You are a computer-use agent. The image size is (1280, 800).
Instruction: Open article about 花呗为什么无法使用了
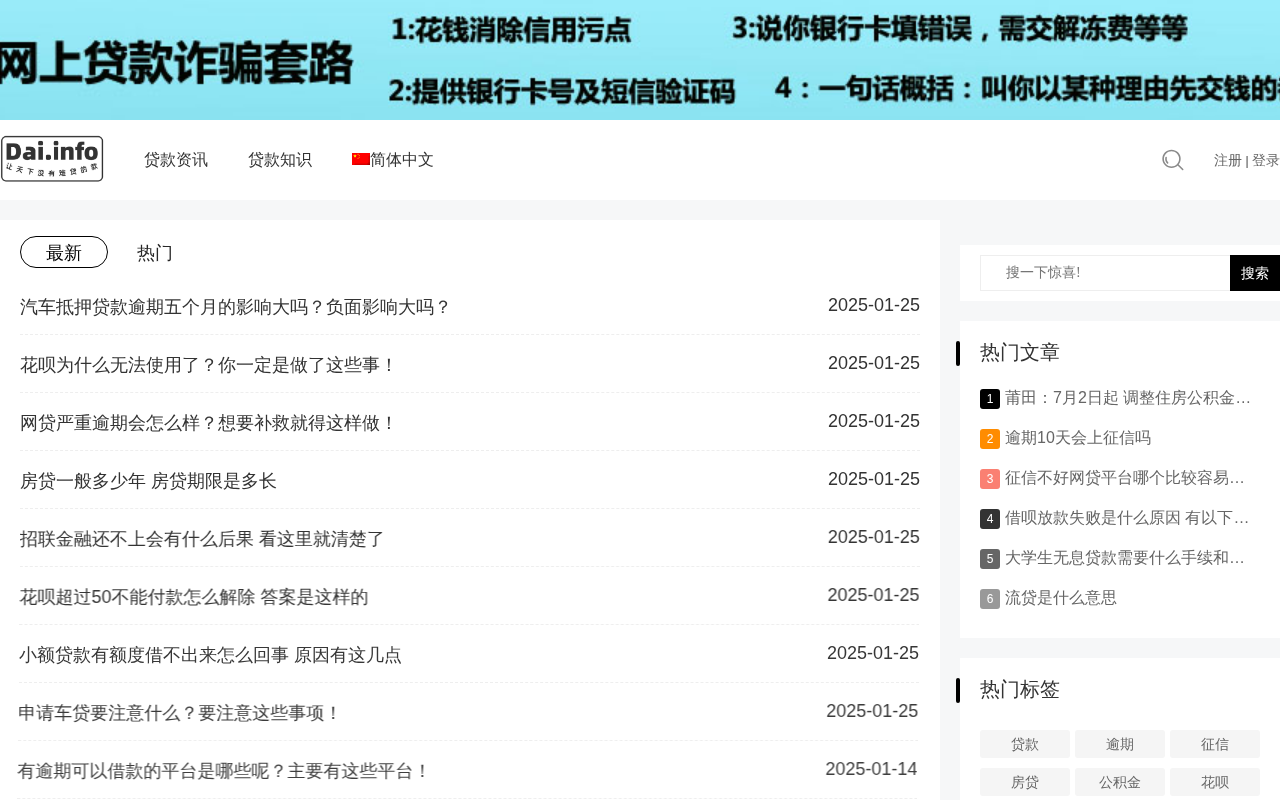[208, 365]
